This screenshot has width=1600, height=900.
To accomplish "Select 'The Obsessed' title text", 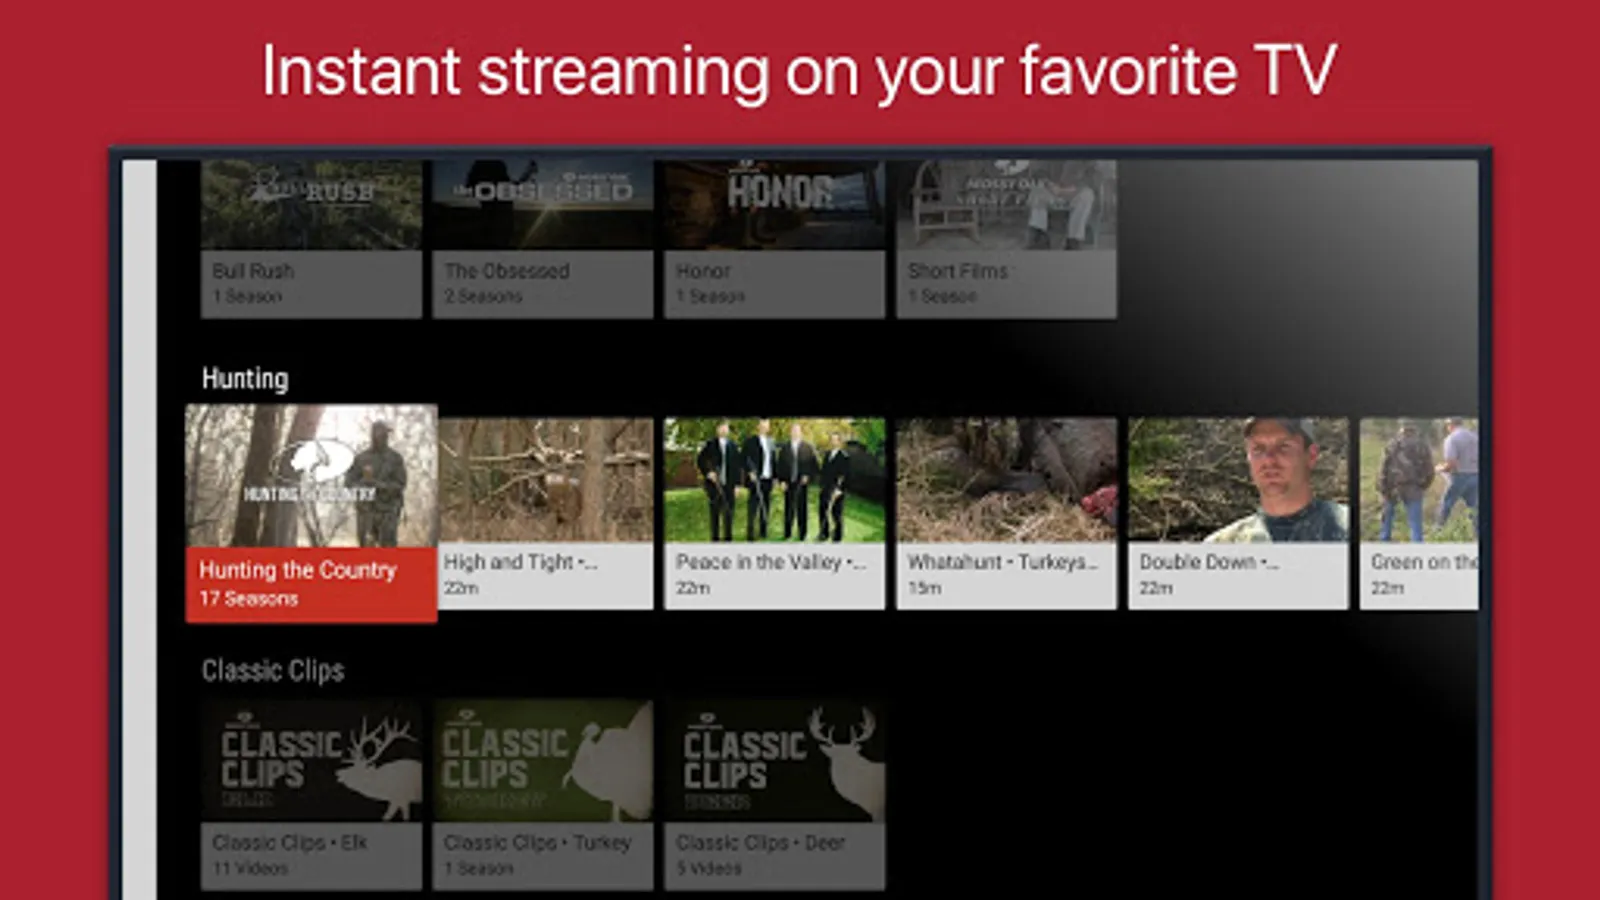I will coord(507,271).
